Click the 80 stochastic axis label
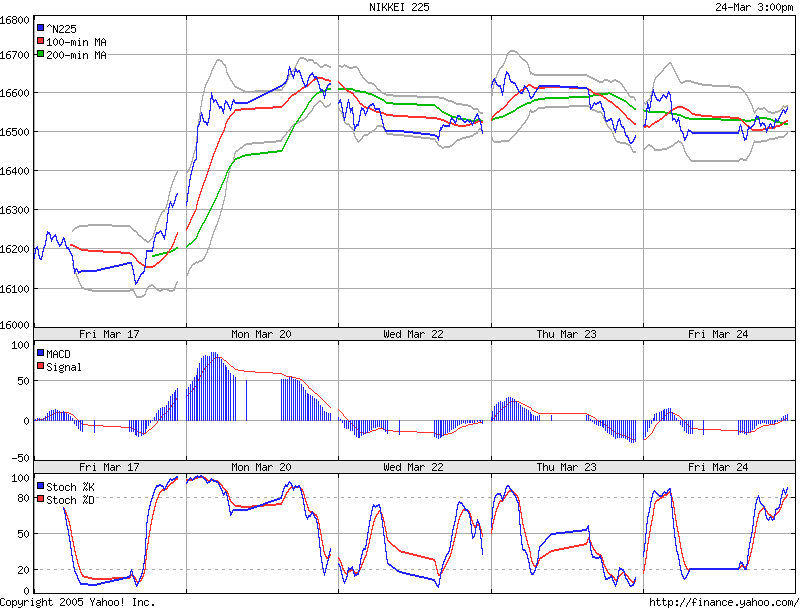The height and width of the screenshot is (608, 800). point(23,498)
